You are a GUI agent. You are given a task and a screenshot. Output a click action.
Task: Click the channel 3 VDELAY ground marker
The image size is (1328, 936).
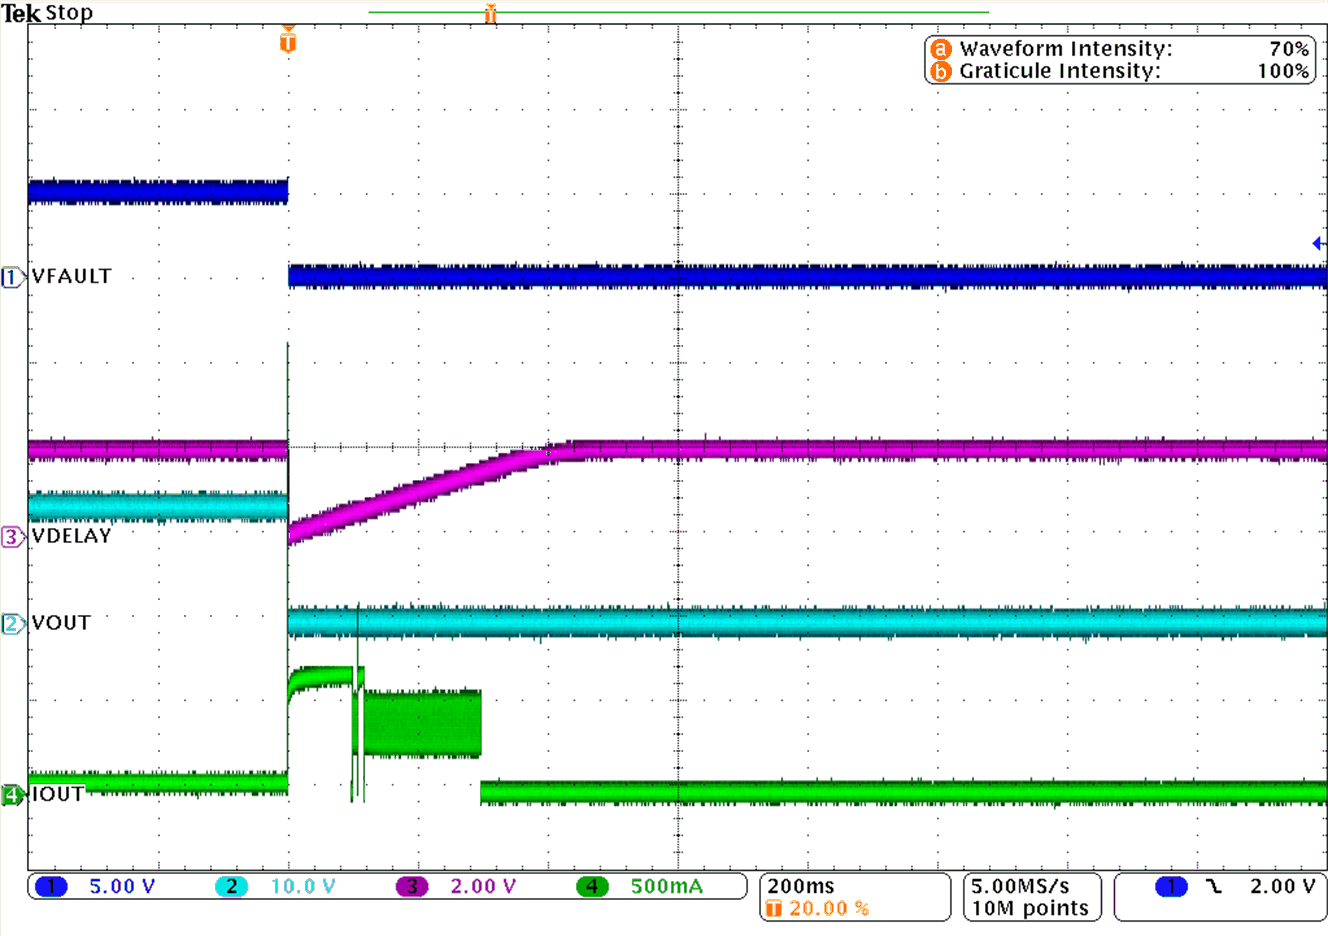point(12,537)
